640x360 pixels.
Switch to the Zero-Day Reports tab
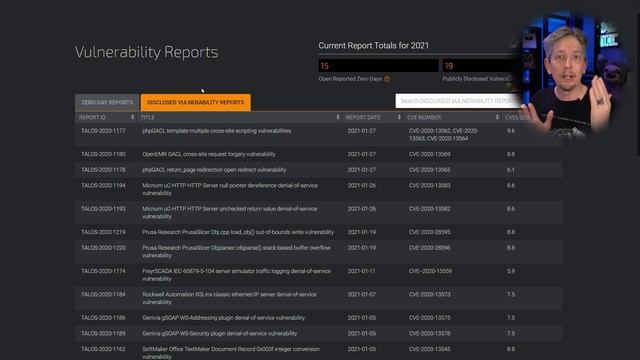107,102
